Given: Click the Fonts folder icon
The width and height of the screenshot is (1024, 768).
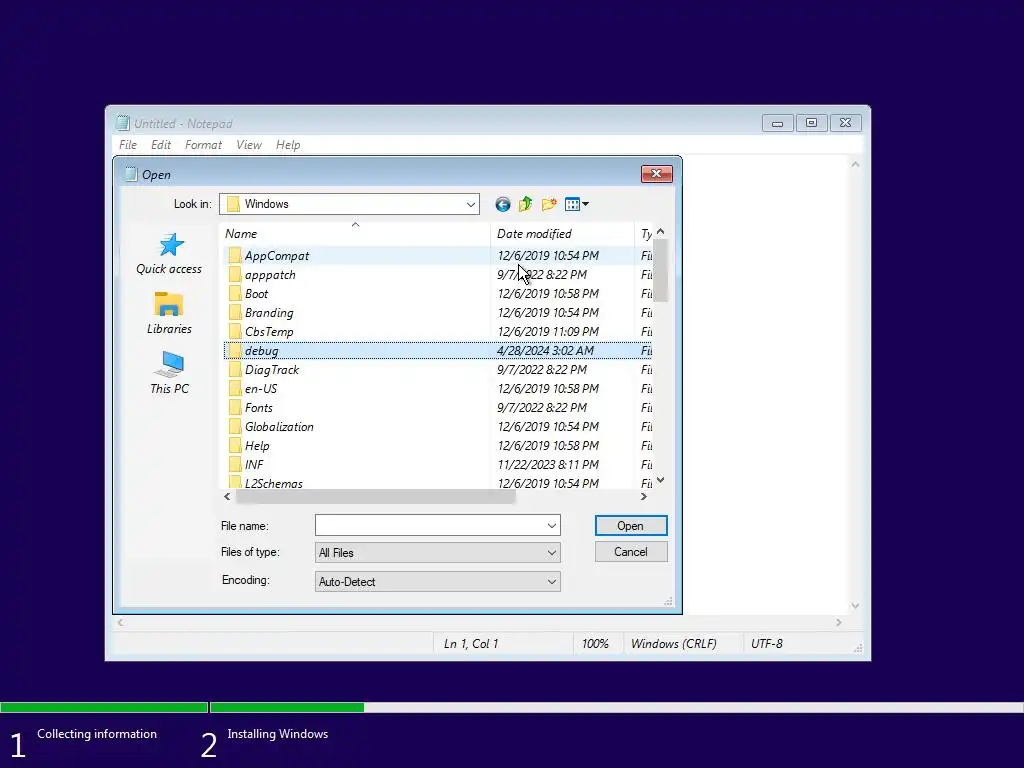Looking at the screenshot, I should (234, 408).
